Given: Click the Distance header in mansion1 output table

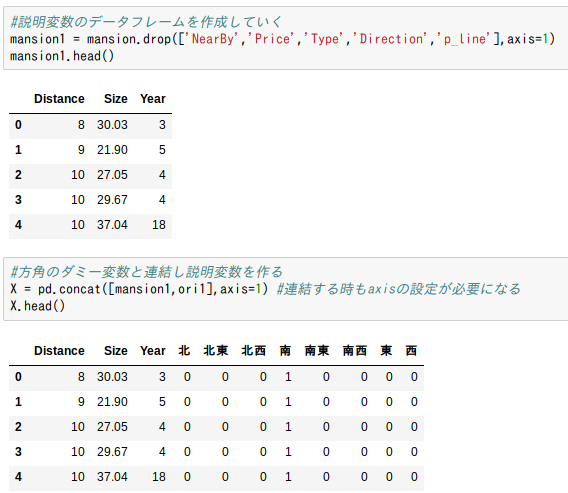Looking at the screenshot, I should tap(59, 99).
